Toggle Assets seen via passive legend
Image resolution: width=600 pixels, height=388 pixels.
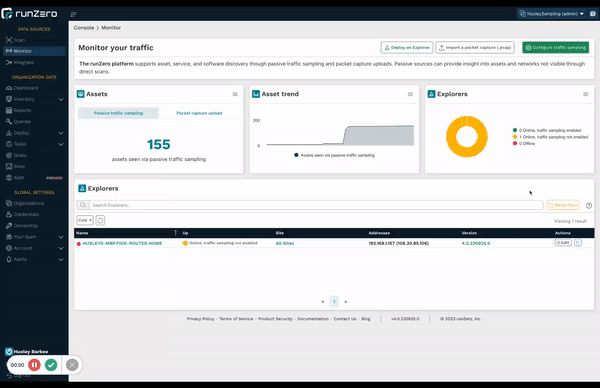point(334,155)
